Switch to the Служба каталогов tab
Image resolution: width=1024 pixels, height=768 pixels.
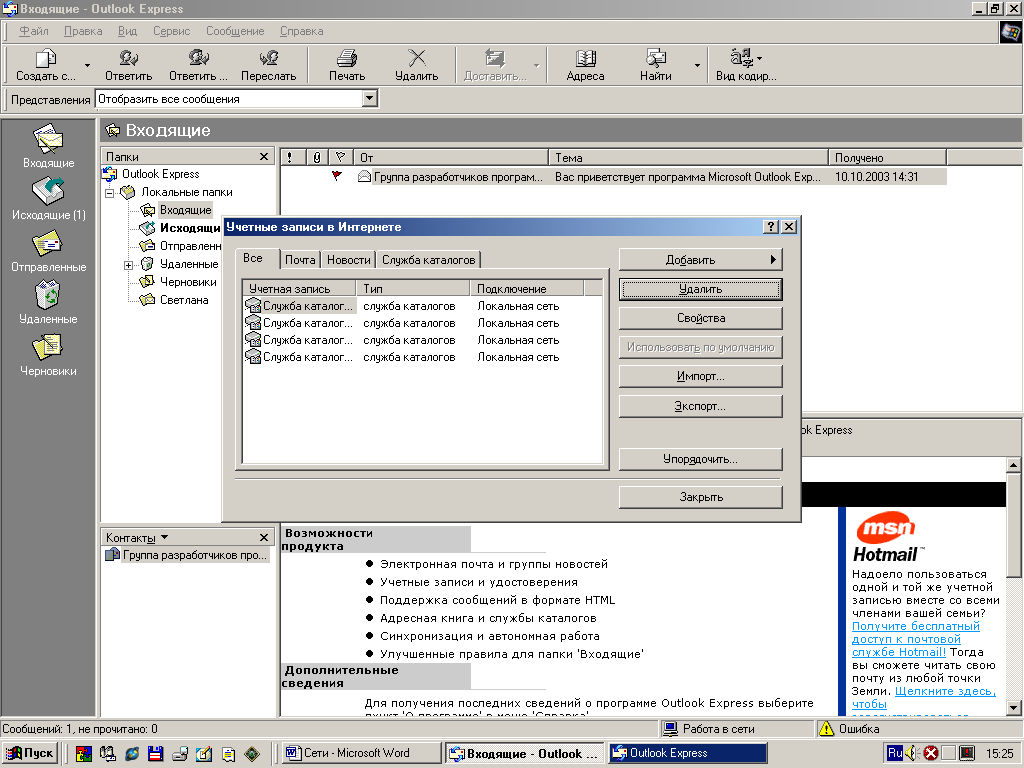pos(428,260)
